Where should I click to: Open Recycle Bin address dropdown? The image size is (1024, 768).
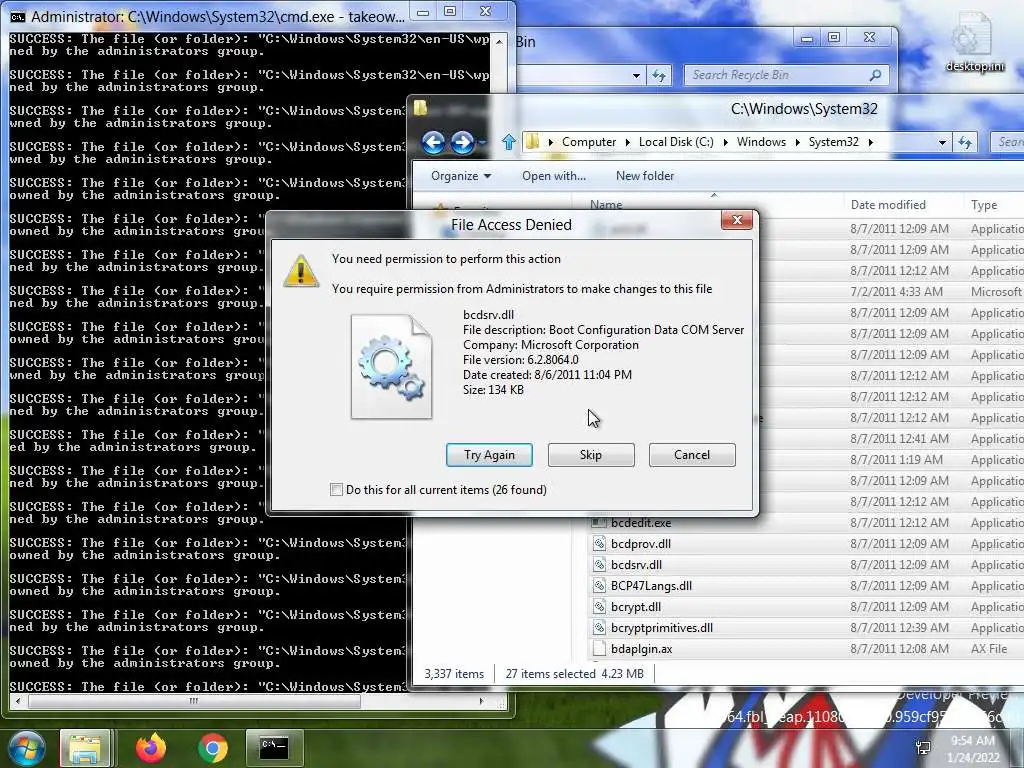(635, 76)
